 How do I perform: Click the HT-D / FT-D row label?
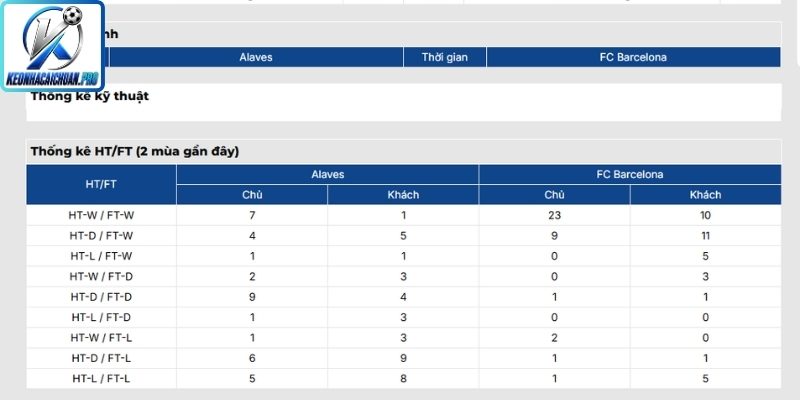pos(101,297)
